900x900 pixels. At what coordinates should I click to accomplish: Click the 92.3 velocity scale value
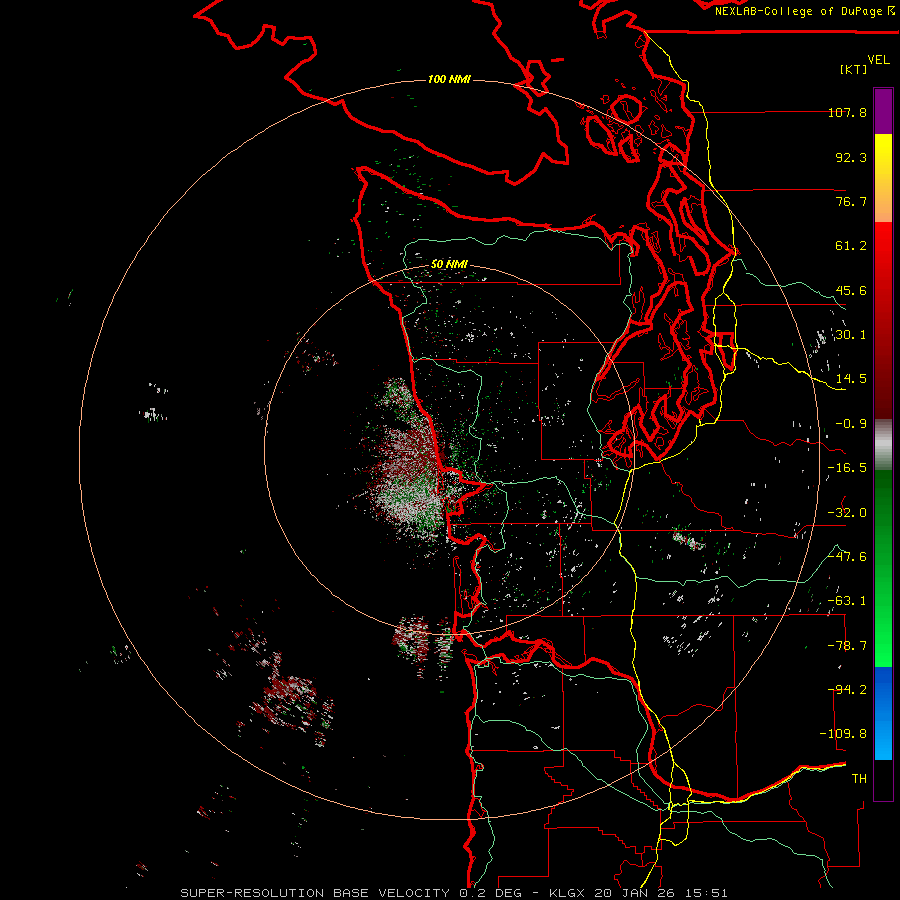851,157
